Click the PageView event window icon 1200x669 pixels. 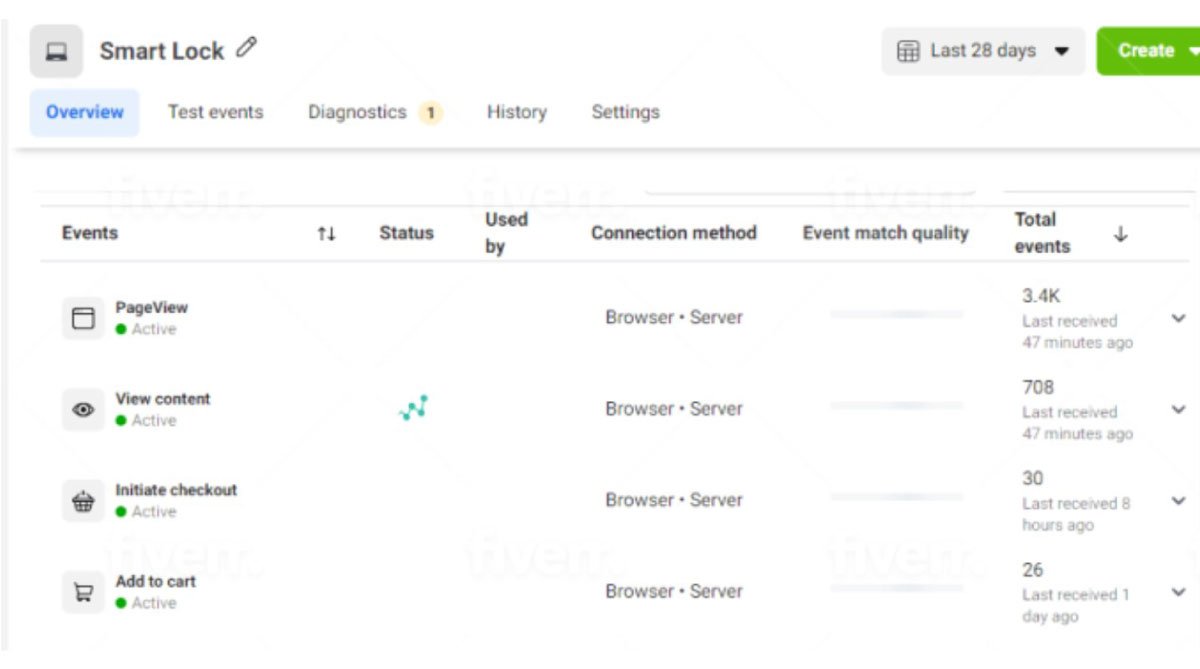pos(83,318)
